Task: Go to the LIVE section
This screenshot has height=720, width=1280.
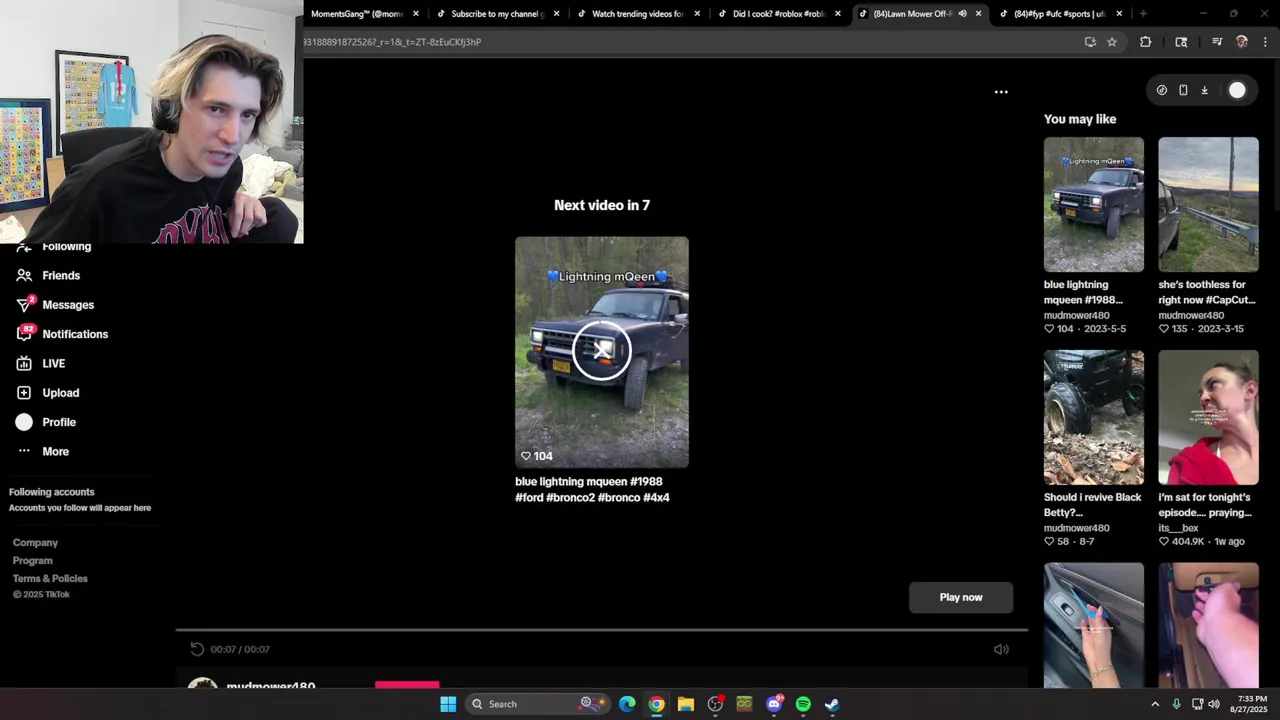Action: 41,364
